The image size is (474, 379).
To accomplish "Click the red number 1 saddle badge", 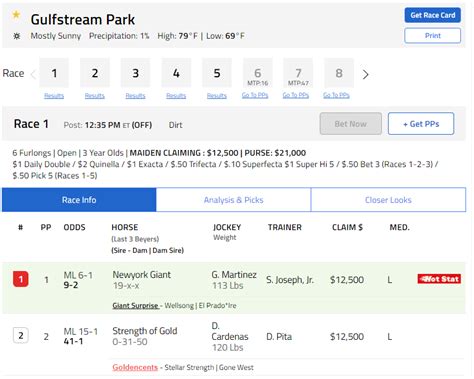I will (x=21, y=279).
